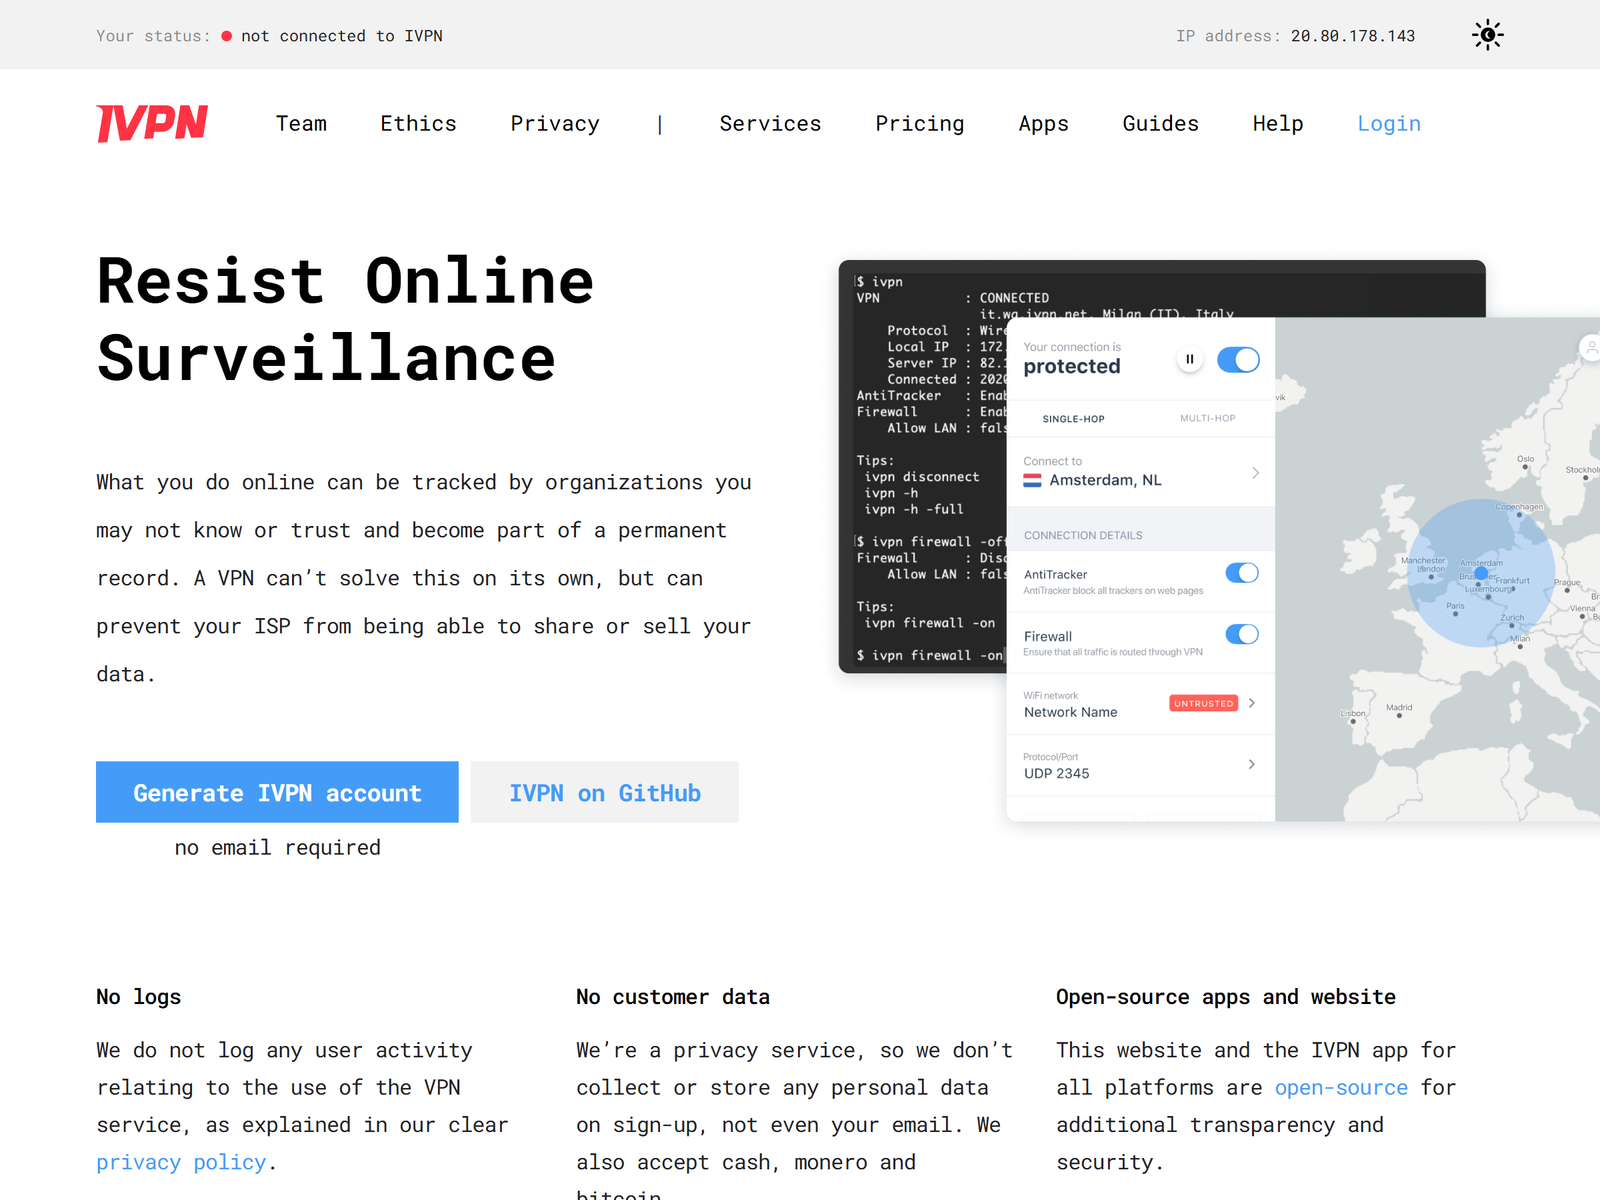
Task: Open the Ethics page
Action: click(418, 124)
